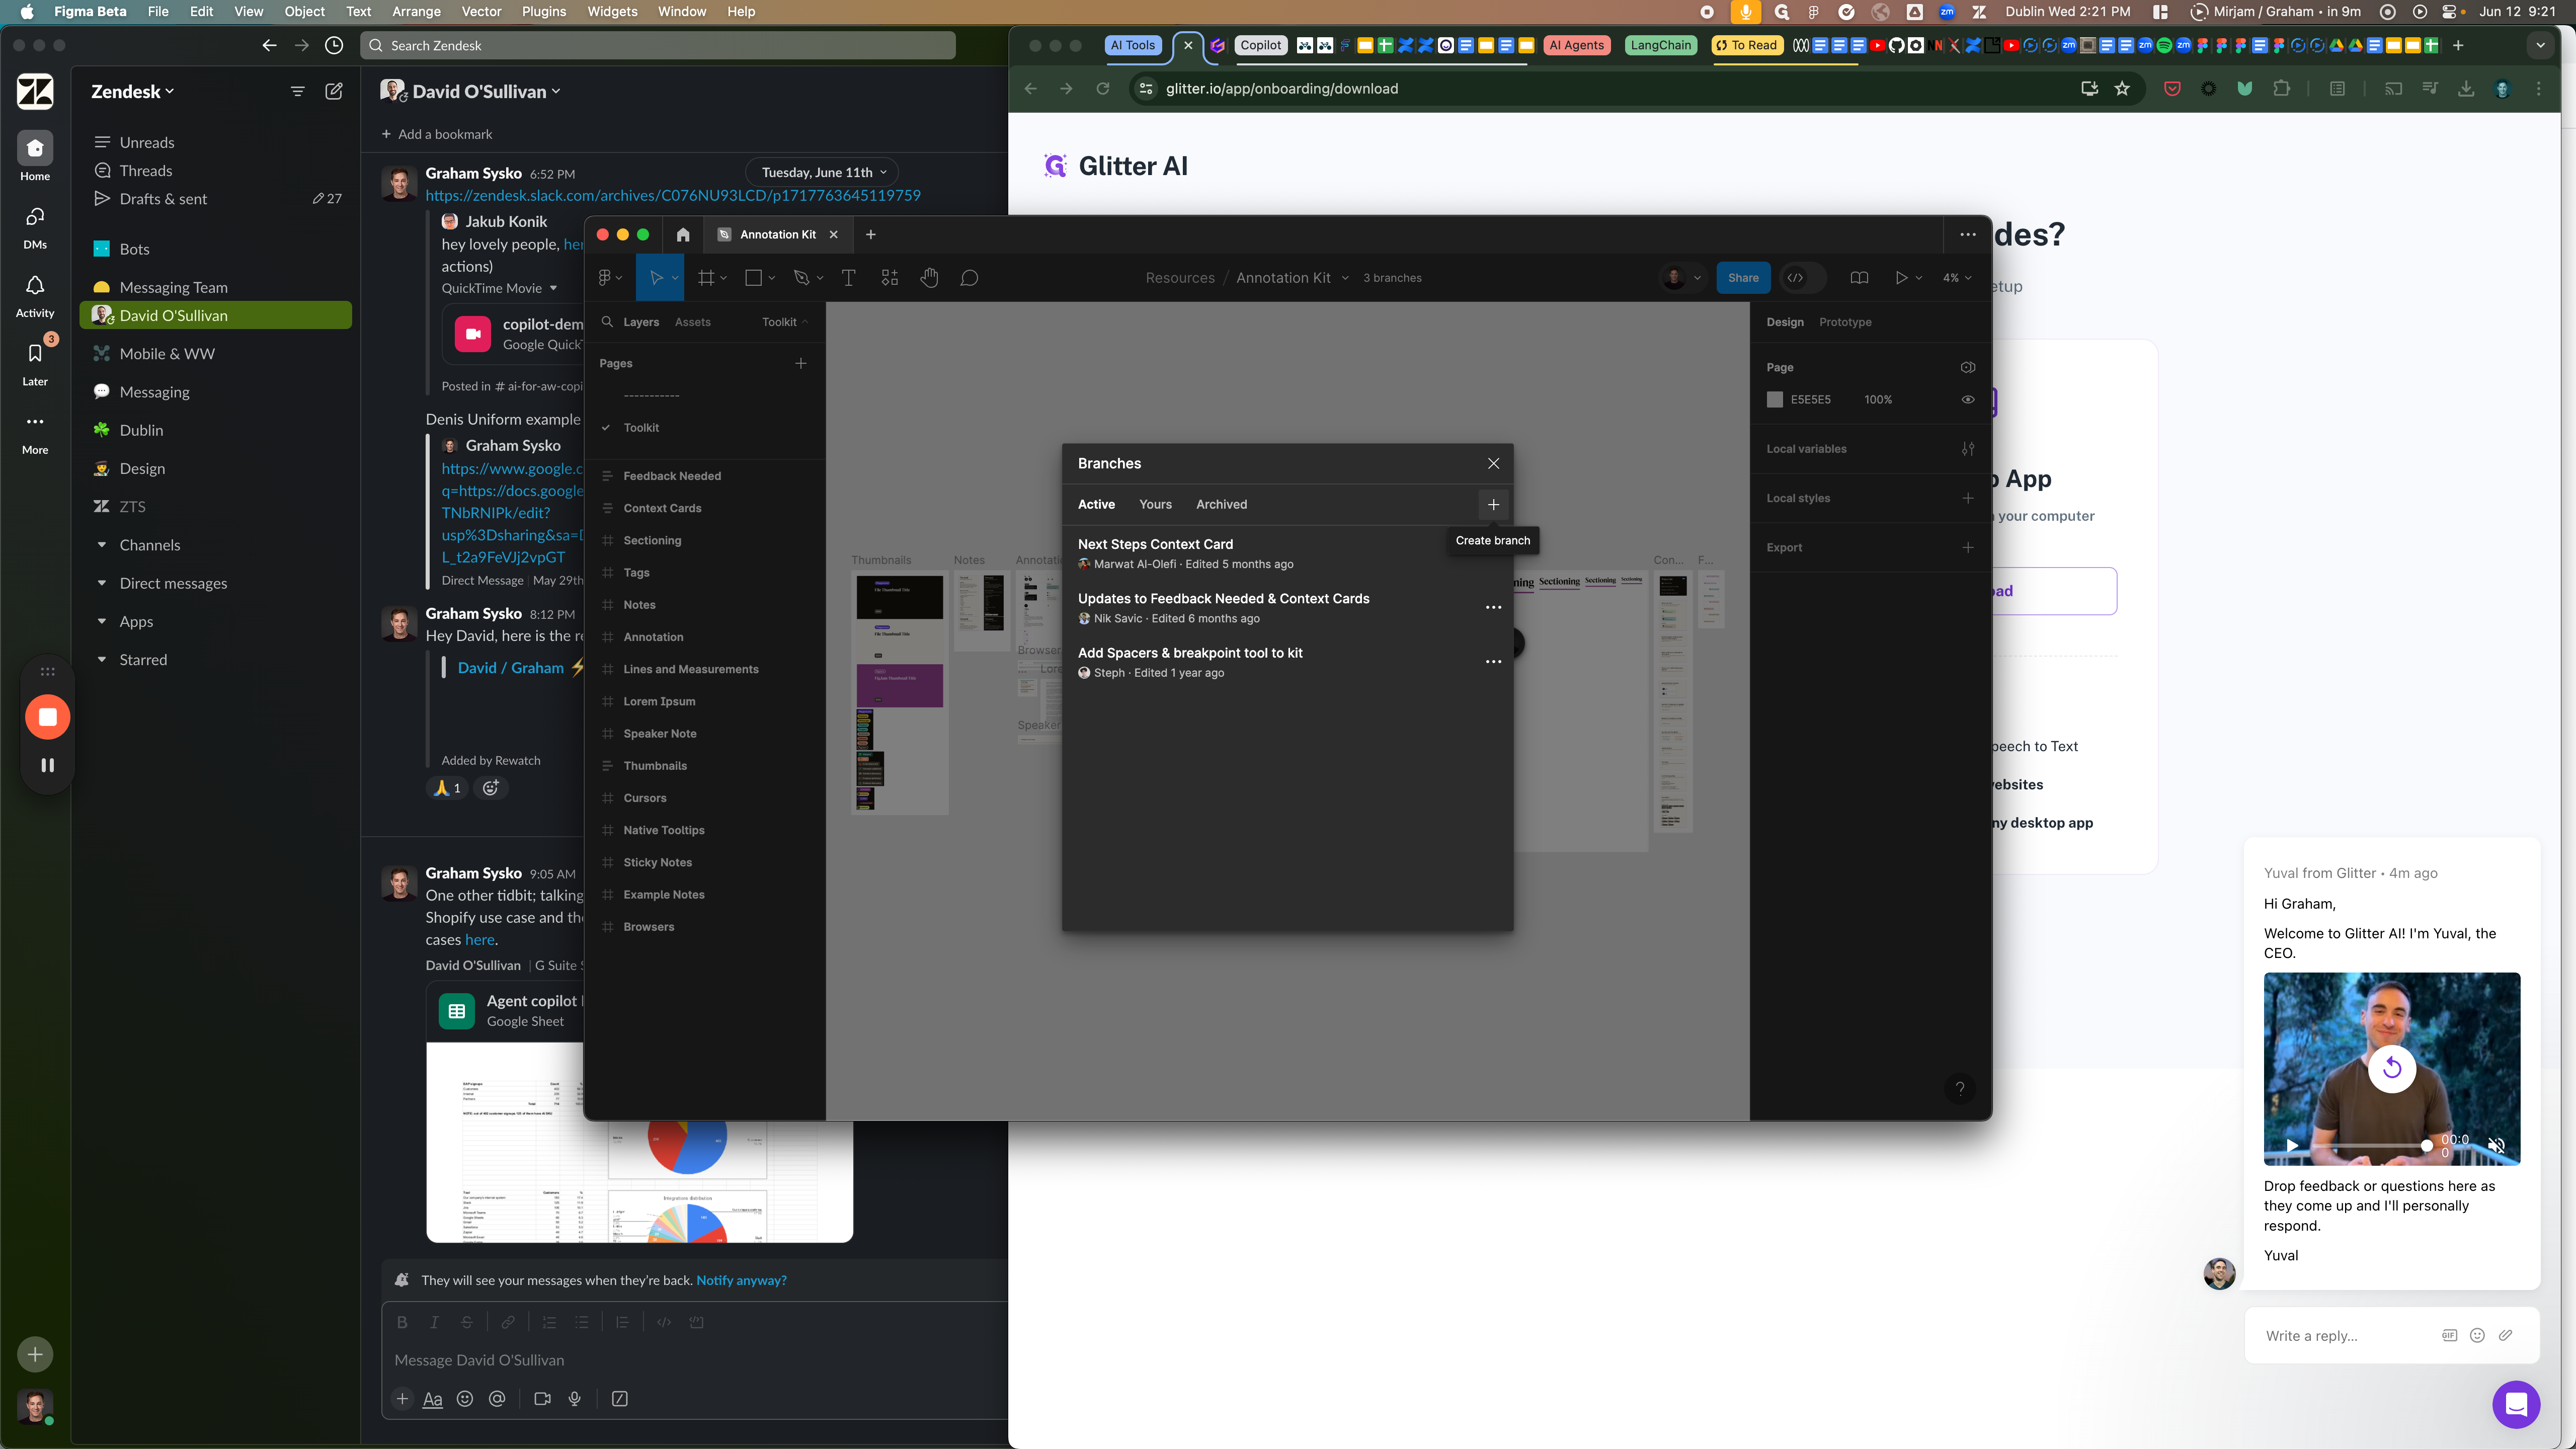This screenshot has height=1449, width=2576.
Task: Pause the screen recording
Action: point(47,765)
